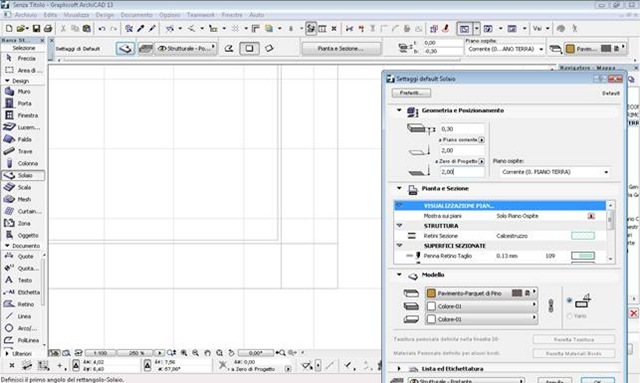The image size is (640, 383).
Task: Click the save icon in main toolbar
Action: tap(36, 29)
